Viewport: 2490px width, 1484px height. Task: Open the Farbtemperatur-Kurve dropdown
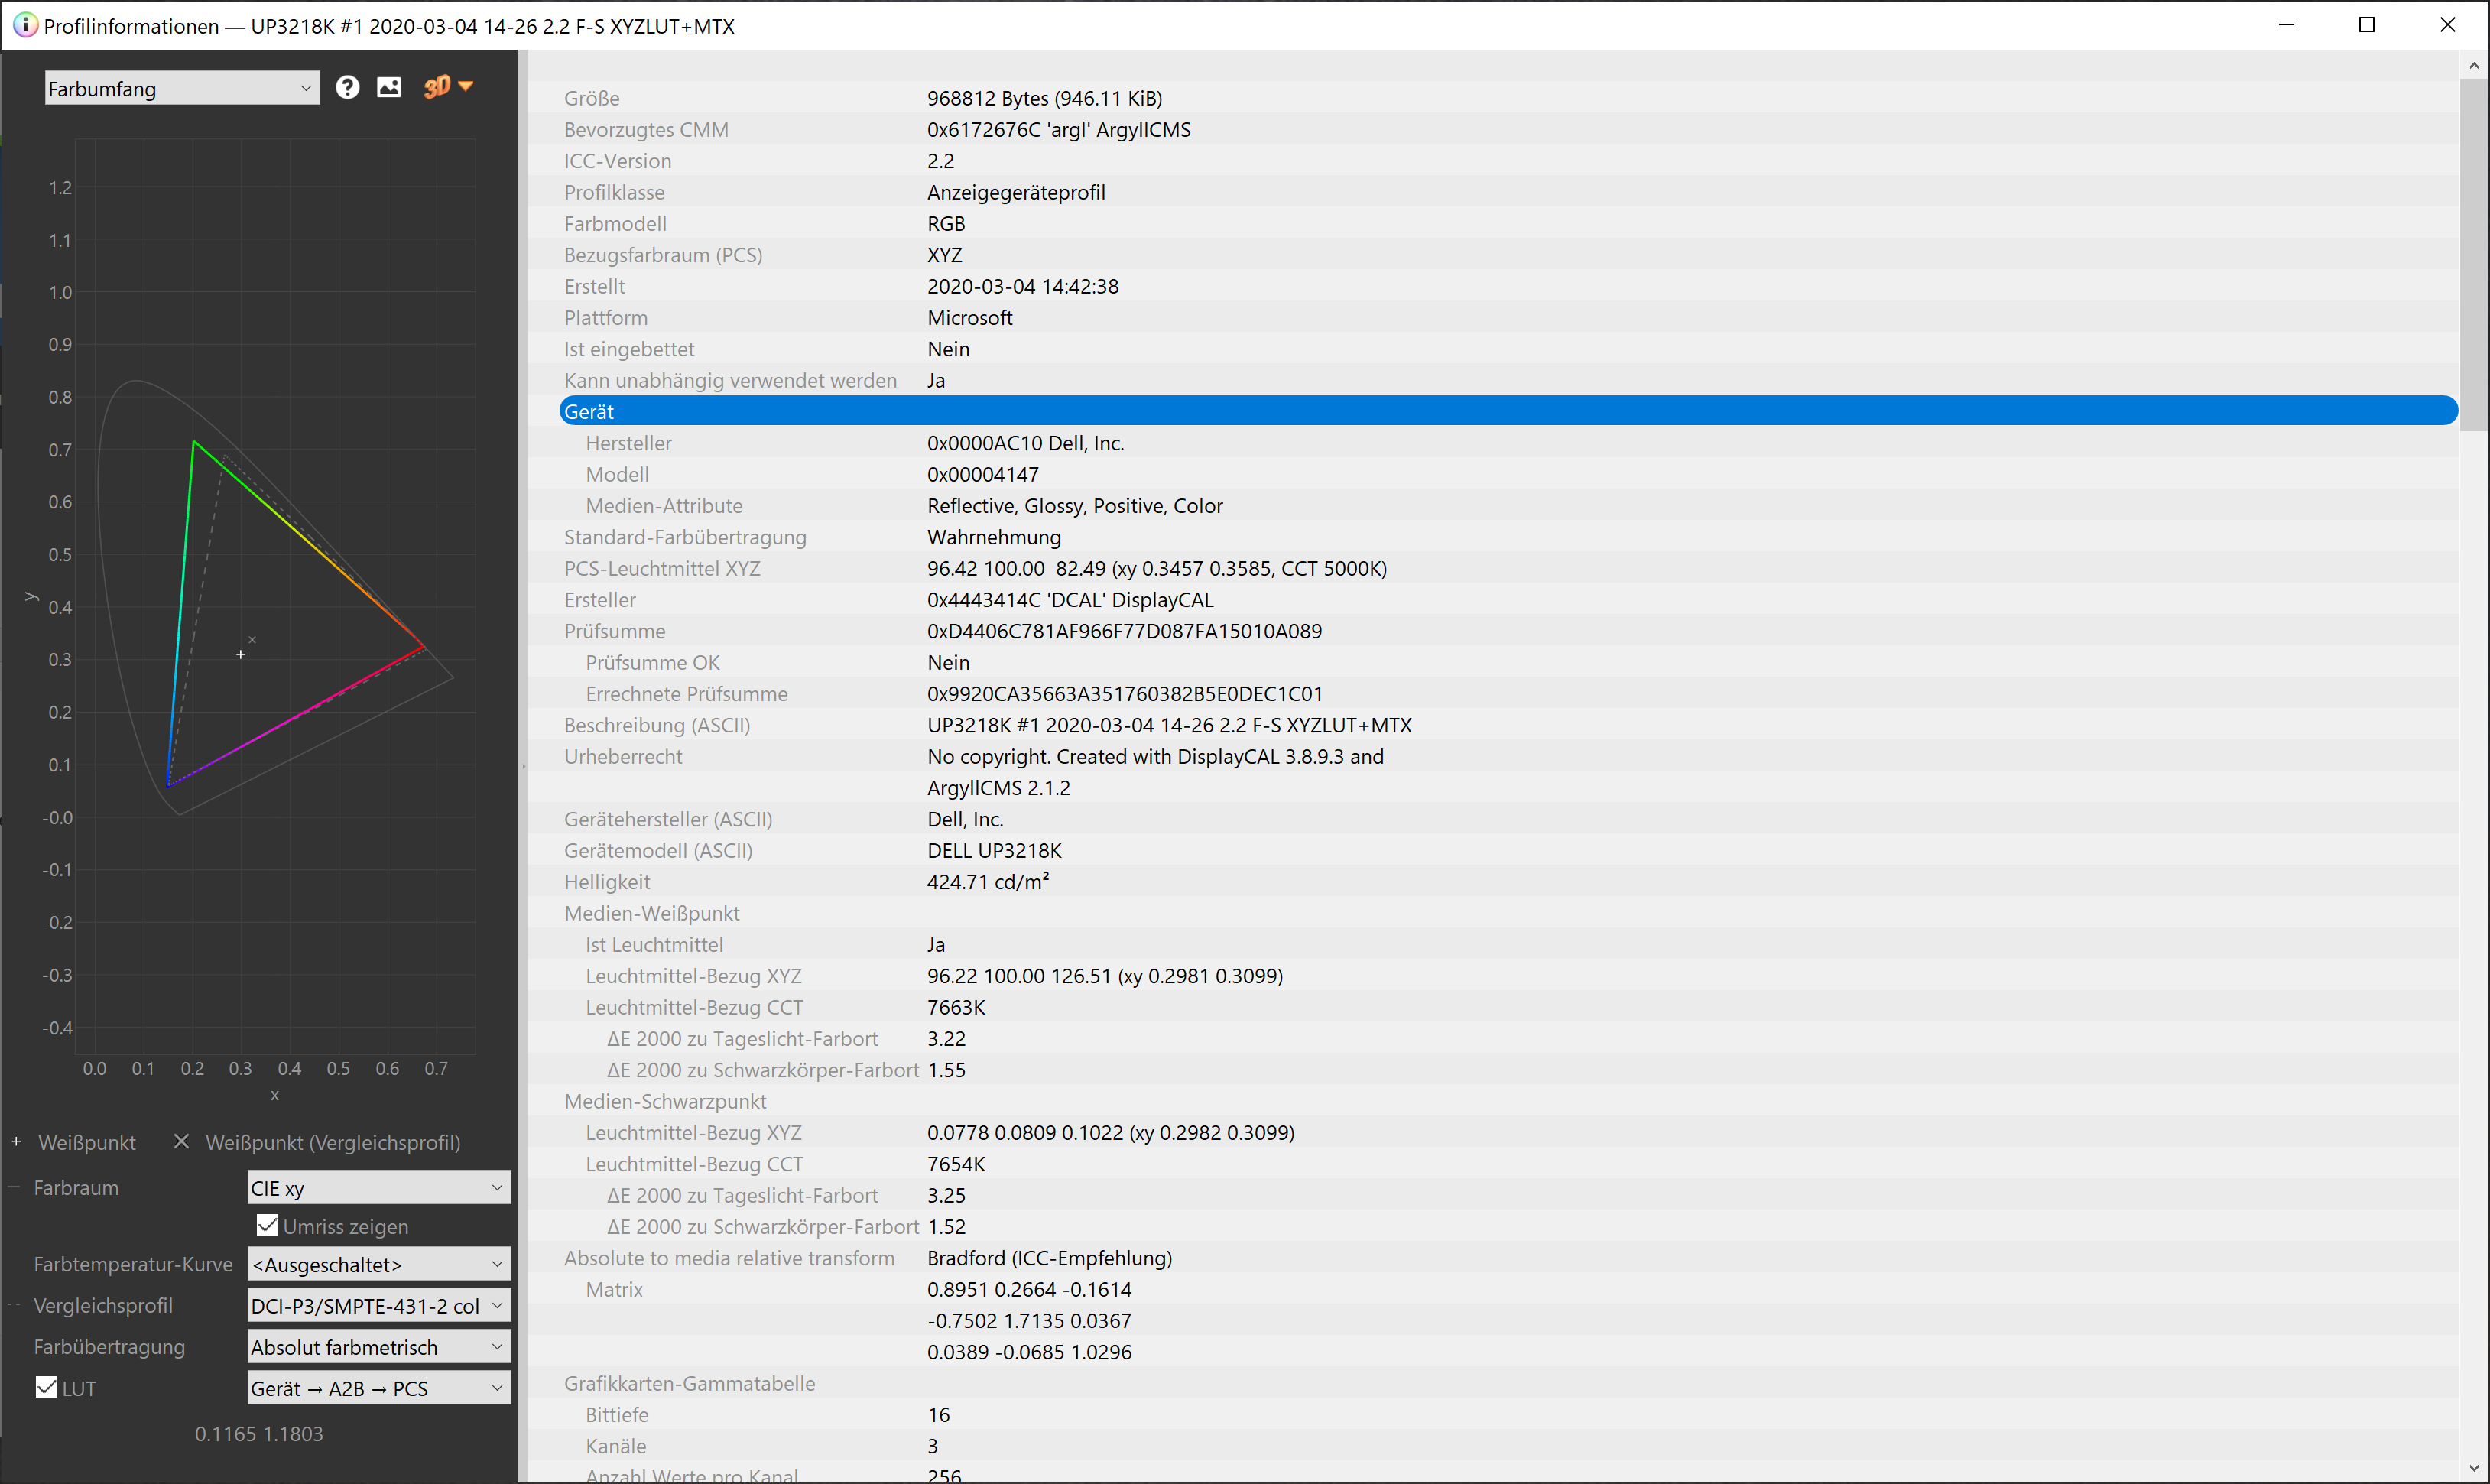click(378, 1264)
